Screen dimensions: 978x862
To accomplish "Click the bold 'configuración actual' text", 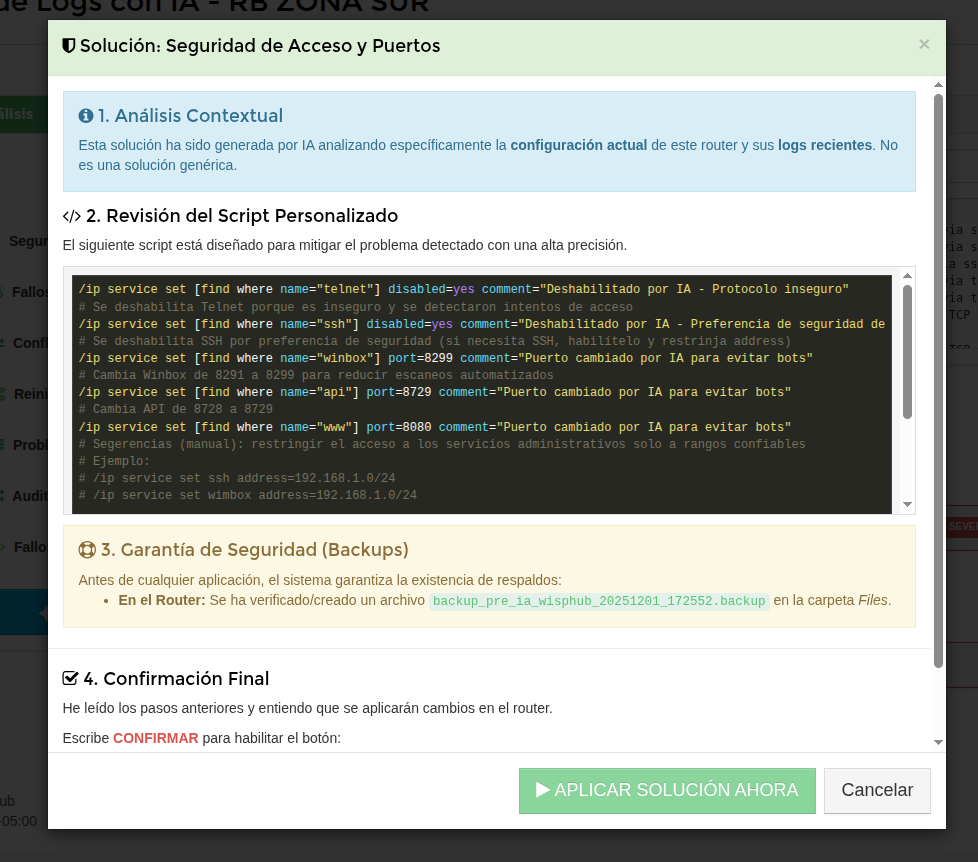I will [578, 145].
